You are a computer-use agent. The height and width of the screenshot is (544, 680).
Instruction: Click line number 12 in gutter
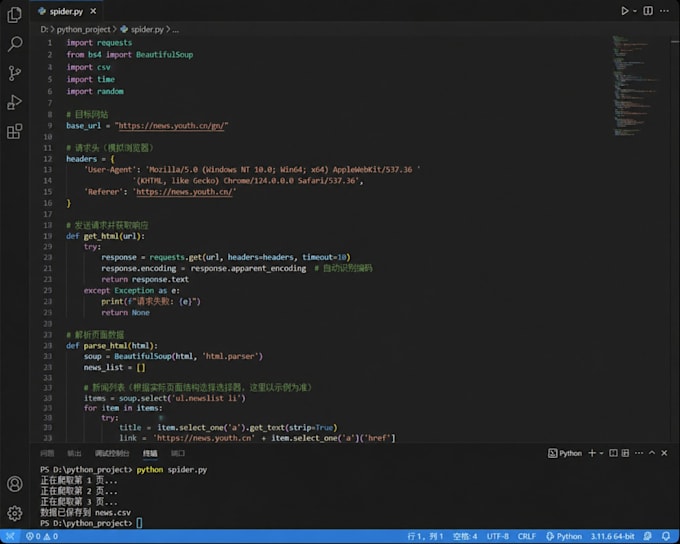(48, 159)
